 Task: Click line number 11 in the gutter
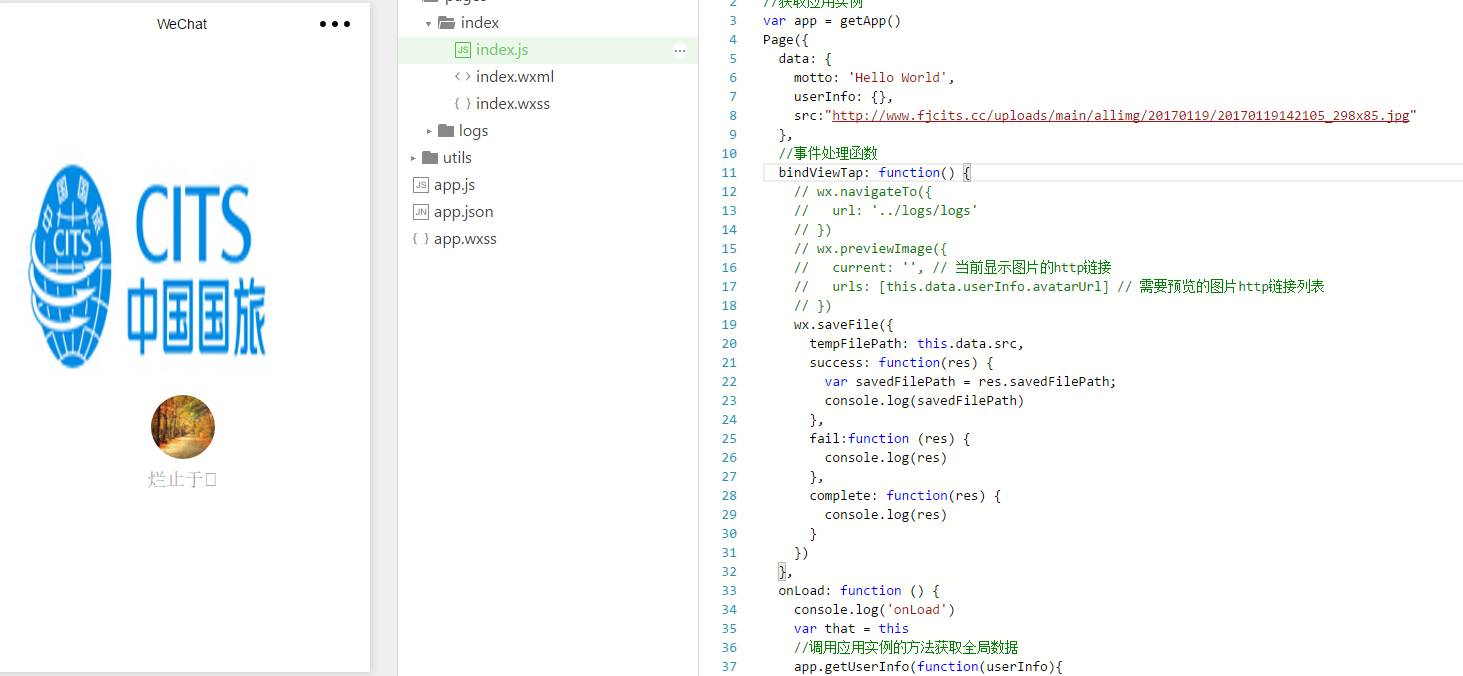[x=729, y=172]
